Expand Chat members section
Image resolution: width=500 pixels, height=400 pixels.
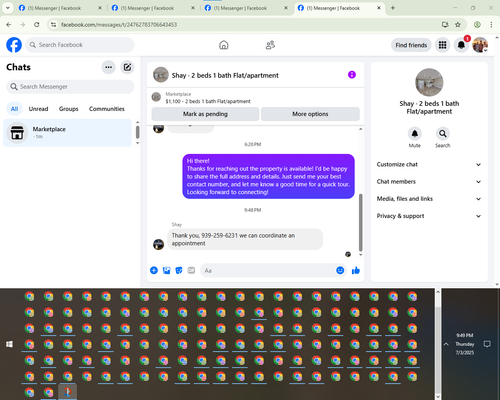tap(429, 182)
